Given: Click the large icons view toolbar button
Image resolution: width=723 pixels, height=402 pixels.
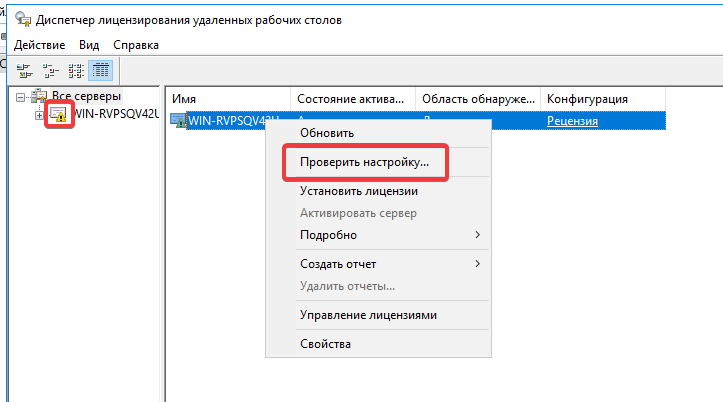Looking at the screenshot, I should coord(24,70).
